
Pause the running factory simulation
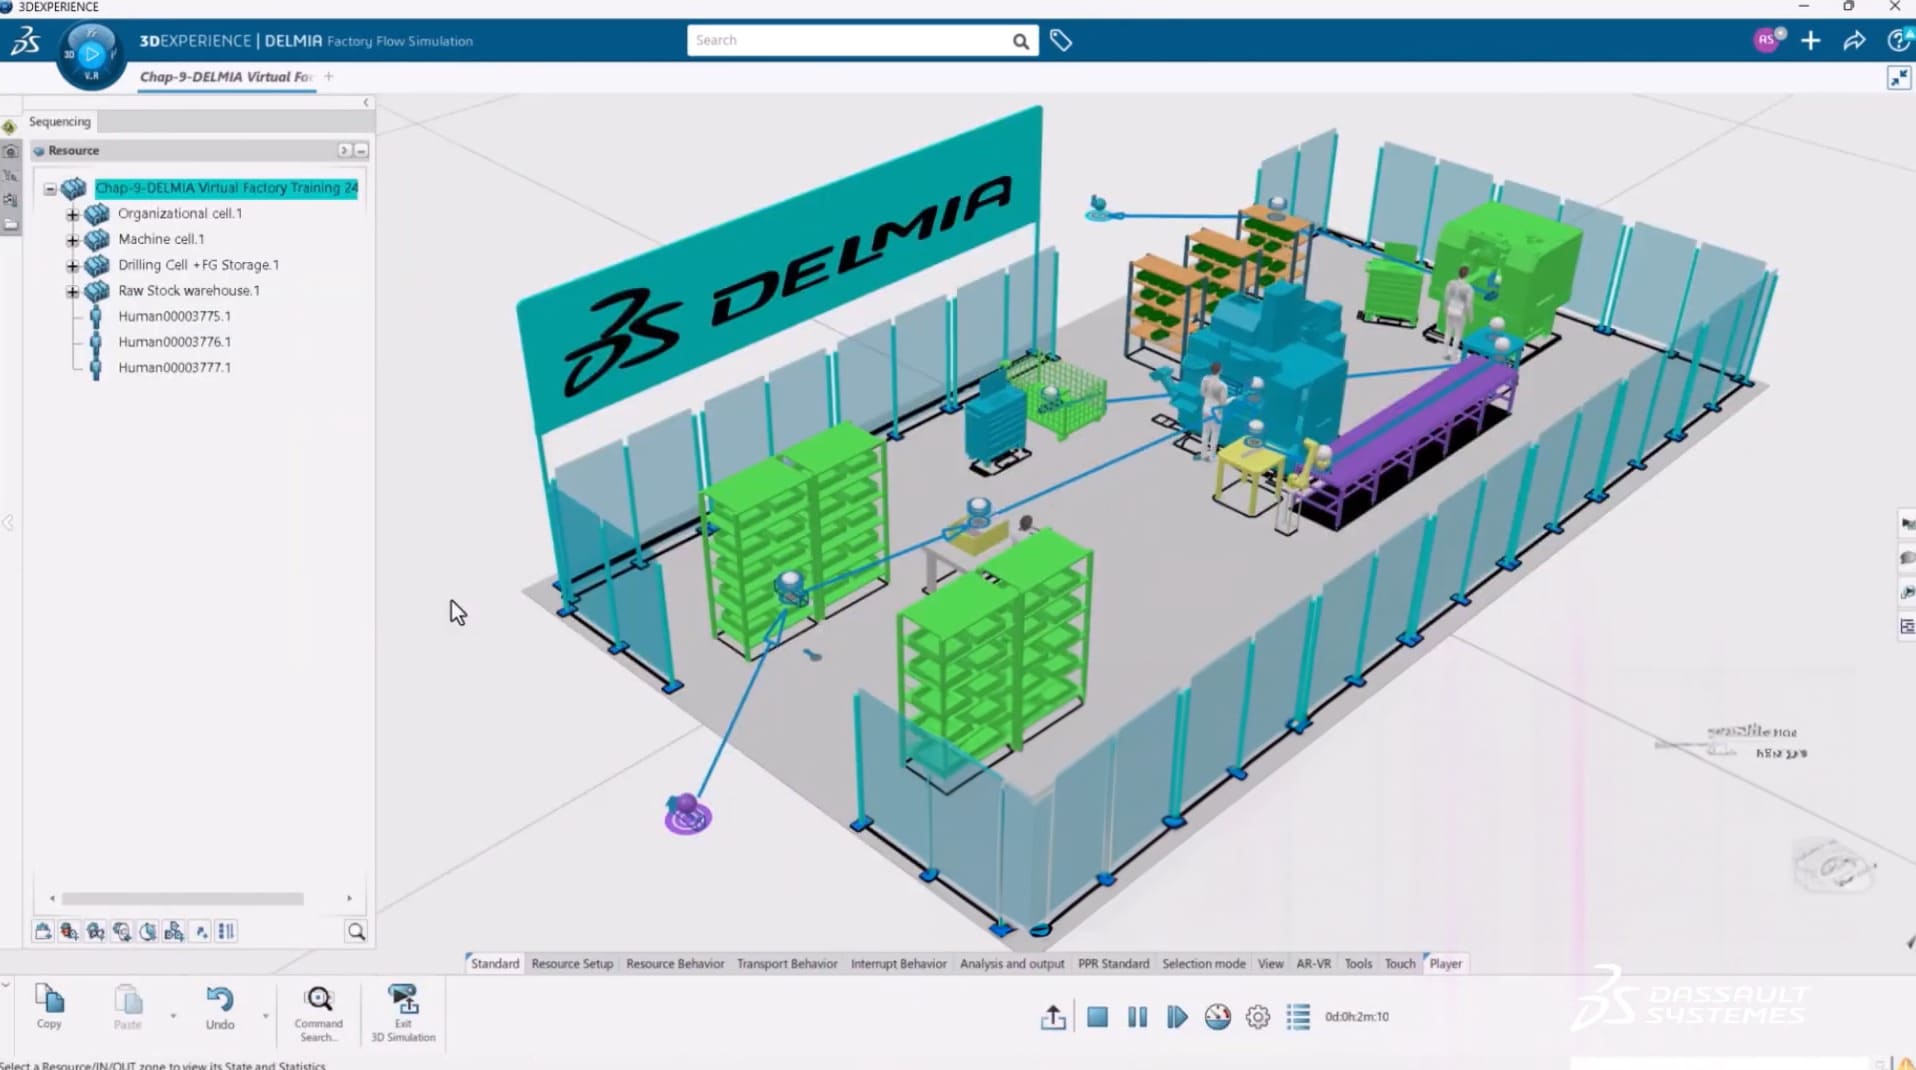pyautogui.click(x=1137, y=1017)
